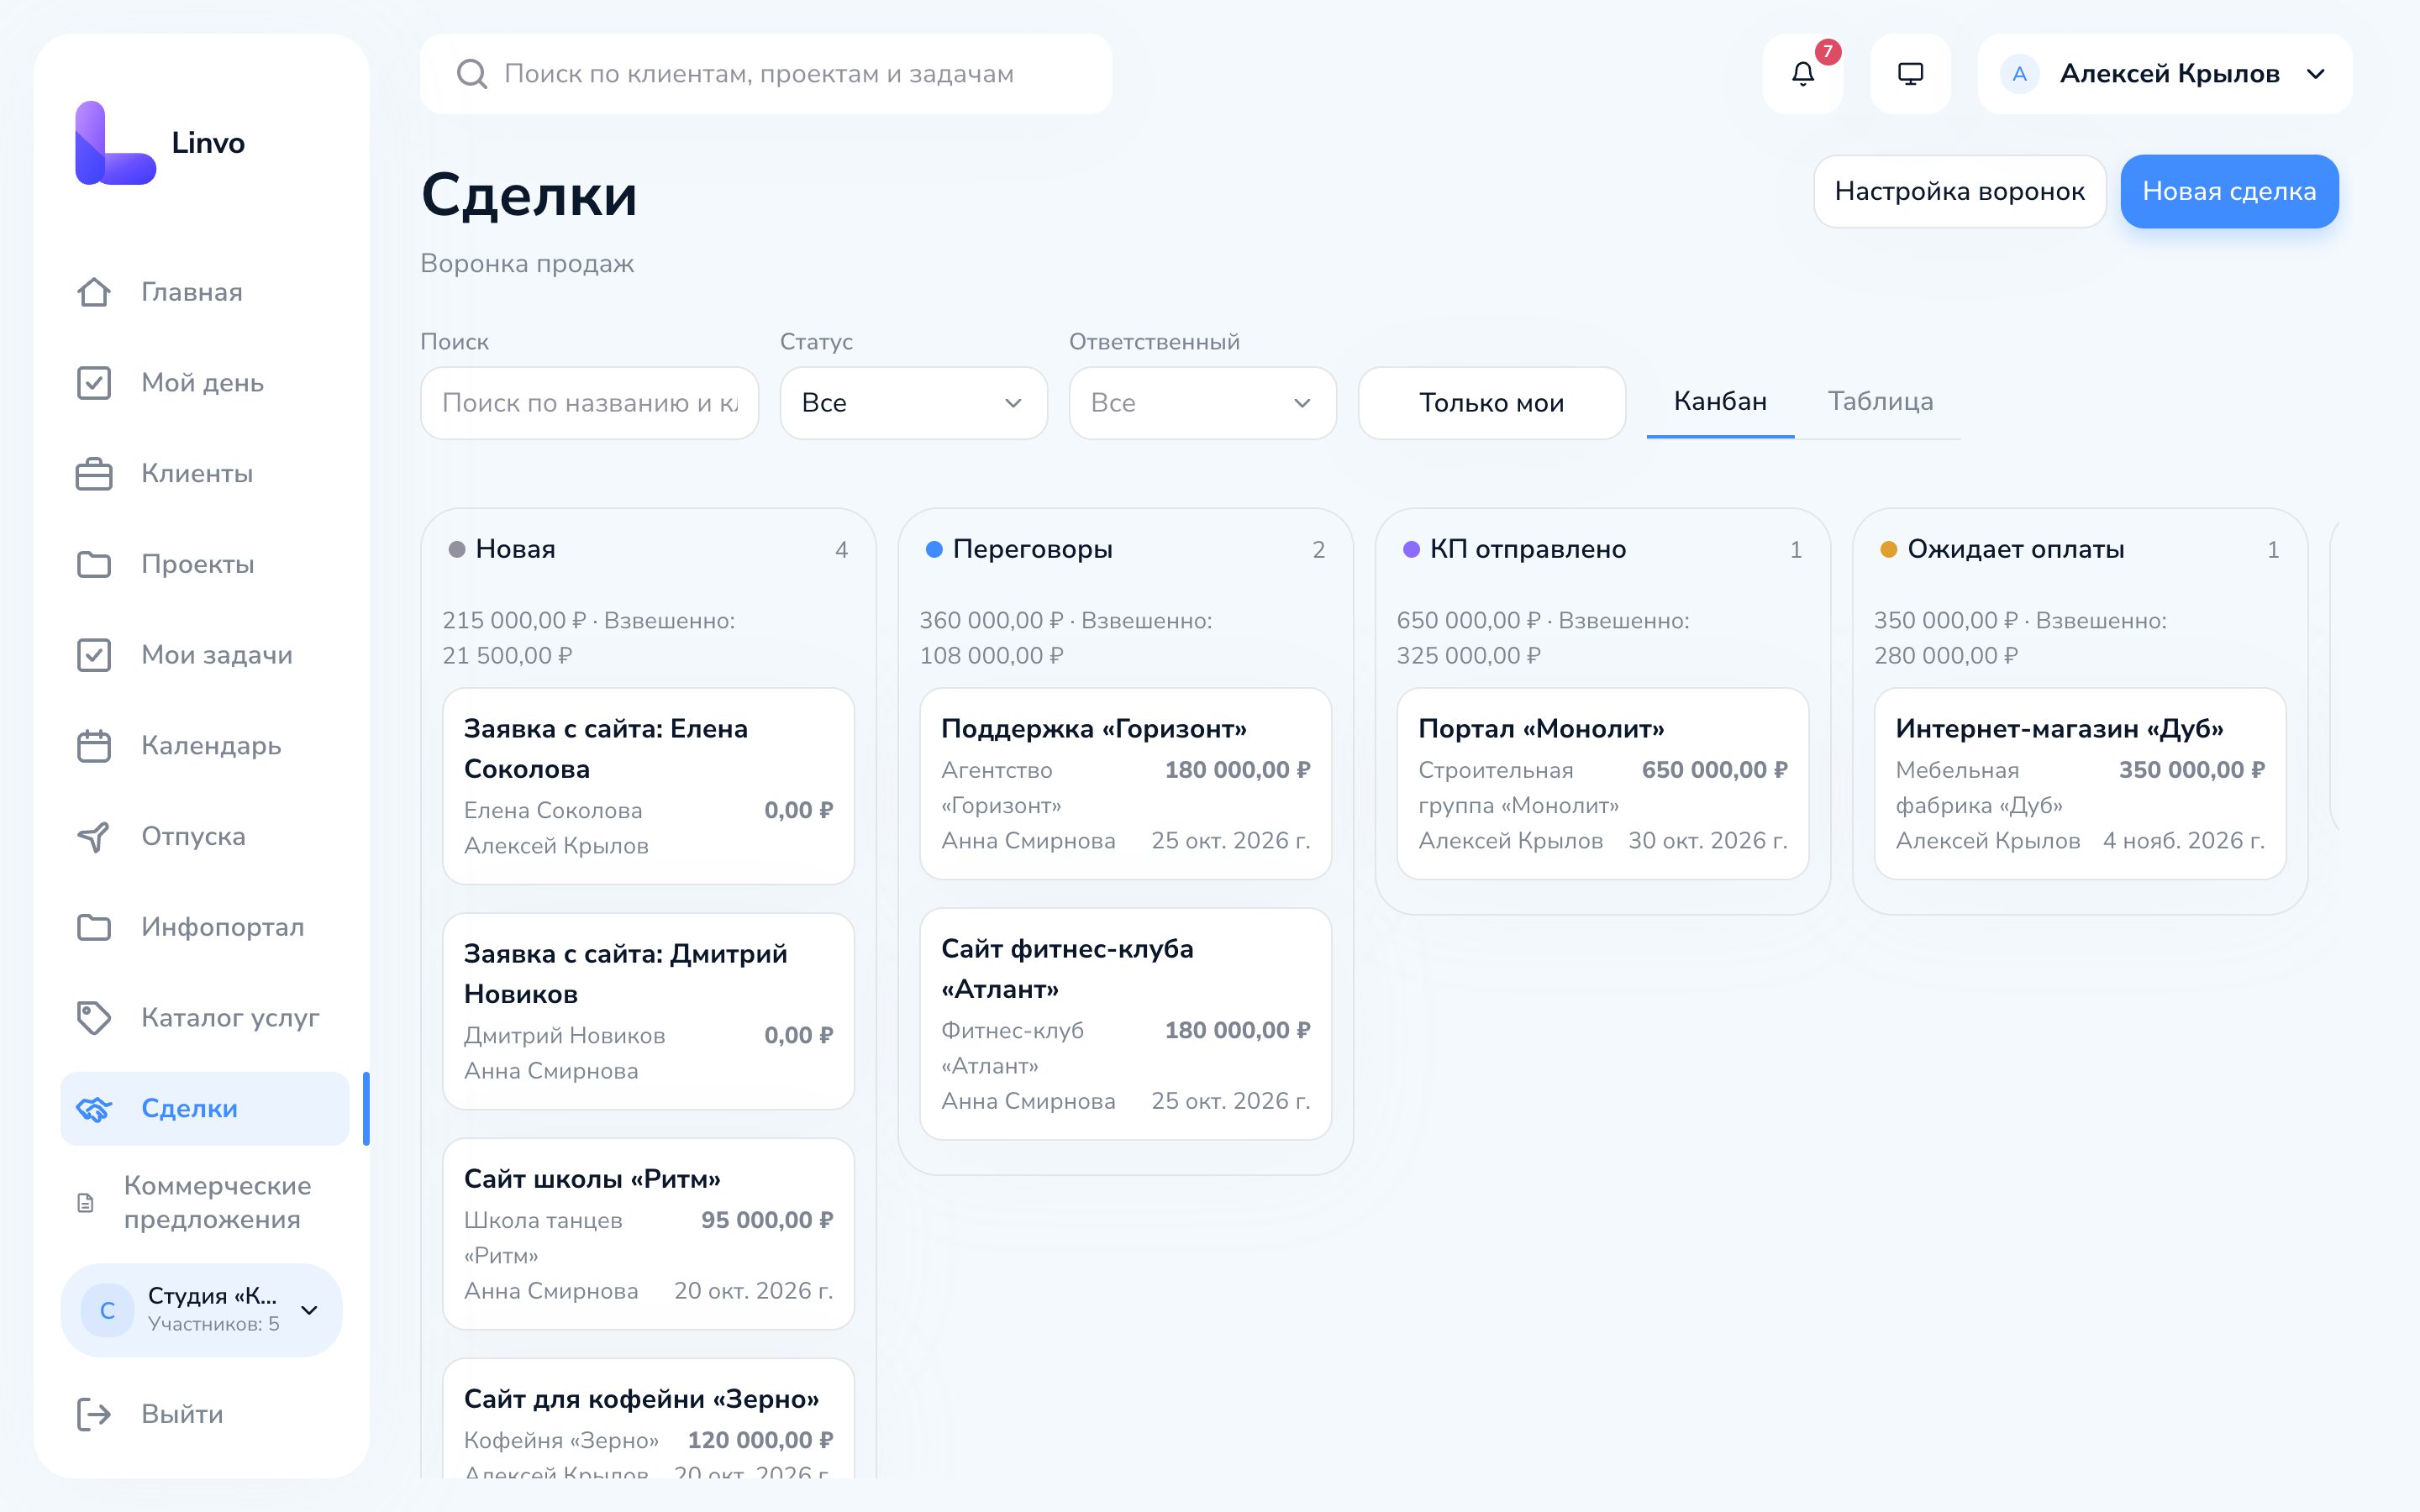Viewport: 2420px width, 1512px height.
Task: Click the Новая сделка button
Action: tap(2229, 191)
